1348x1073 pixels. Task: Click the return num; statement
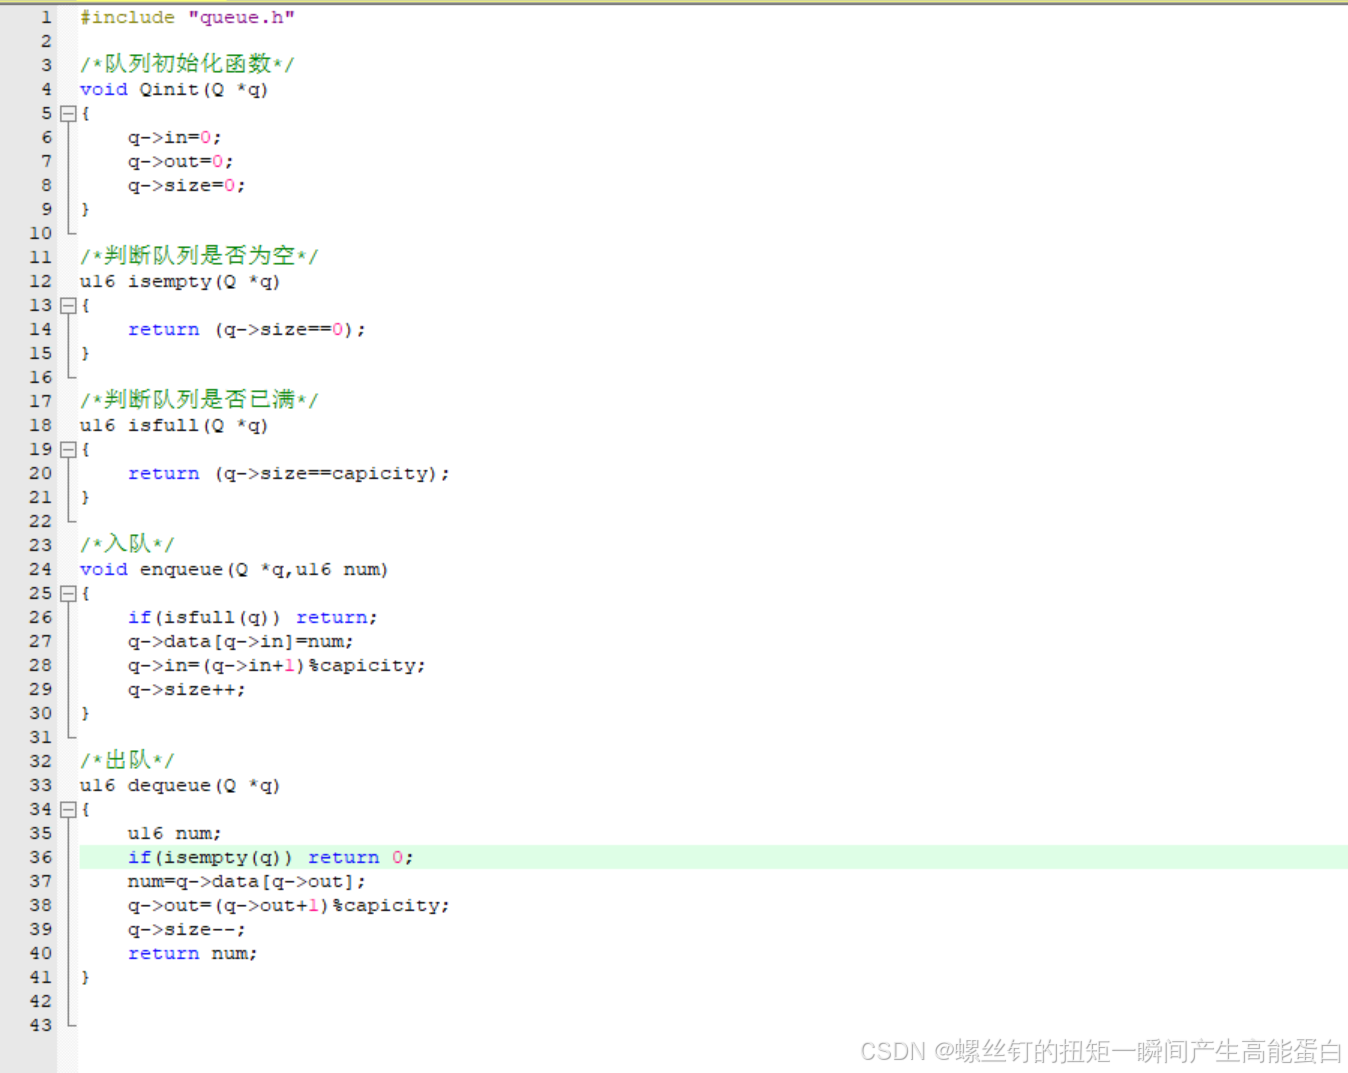(x=193, y=954)
